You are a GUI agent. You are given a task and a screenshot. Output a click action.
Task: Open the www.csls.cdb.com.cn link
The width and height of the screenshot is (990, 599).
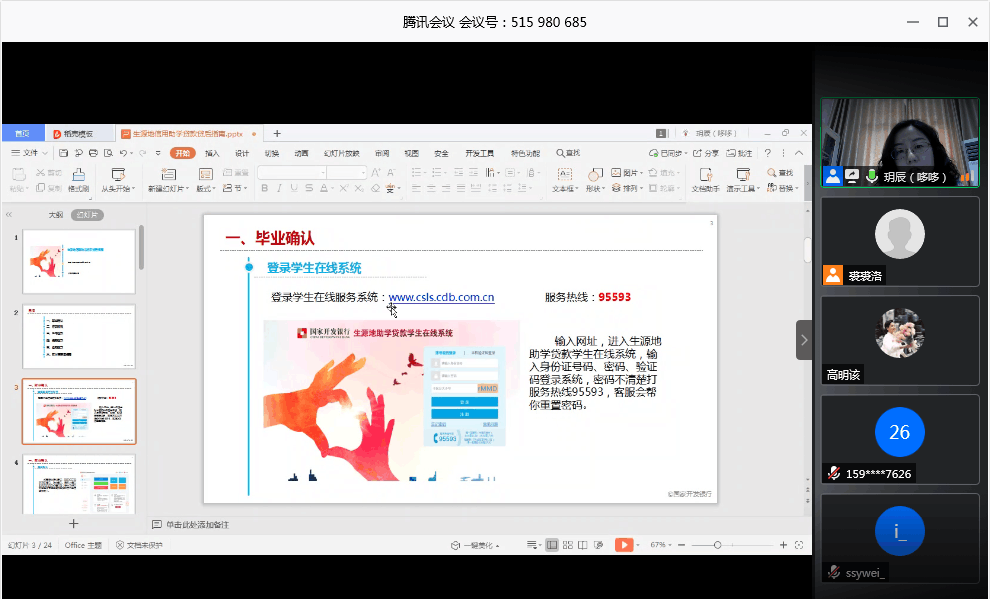point(441,297)
